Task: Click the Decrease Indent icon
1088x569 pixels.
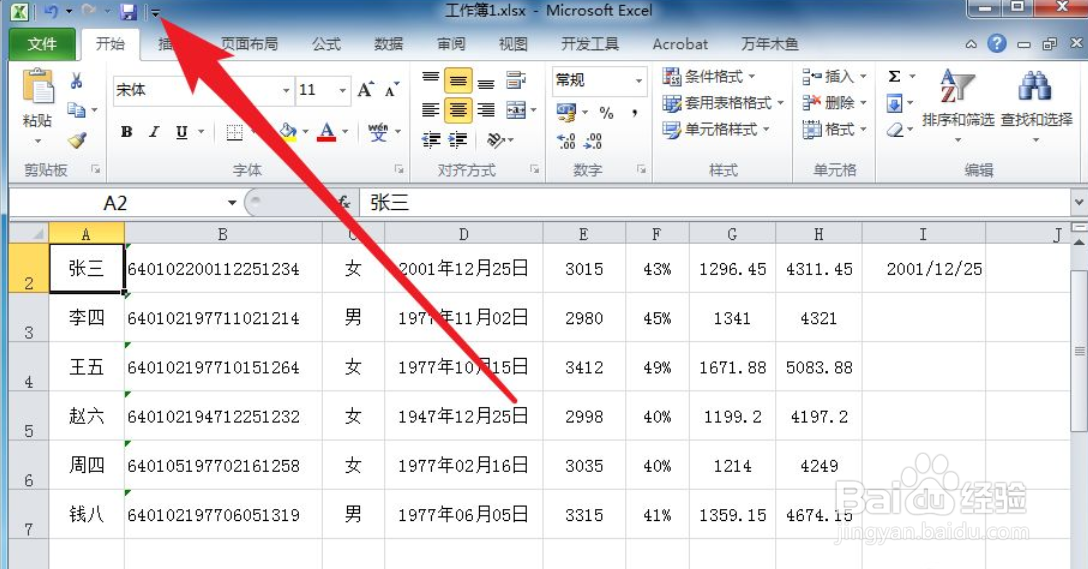Action: pos(431,140)
